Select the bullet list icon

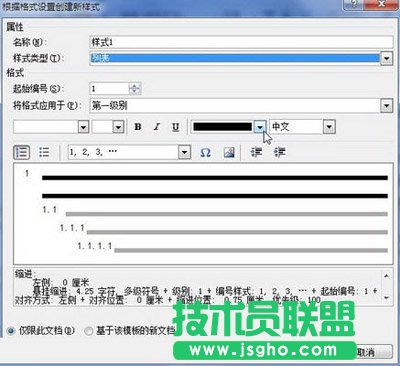point(44,152)
